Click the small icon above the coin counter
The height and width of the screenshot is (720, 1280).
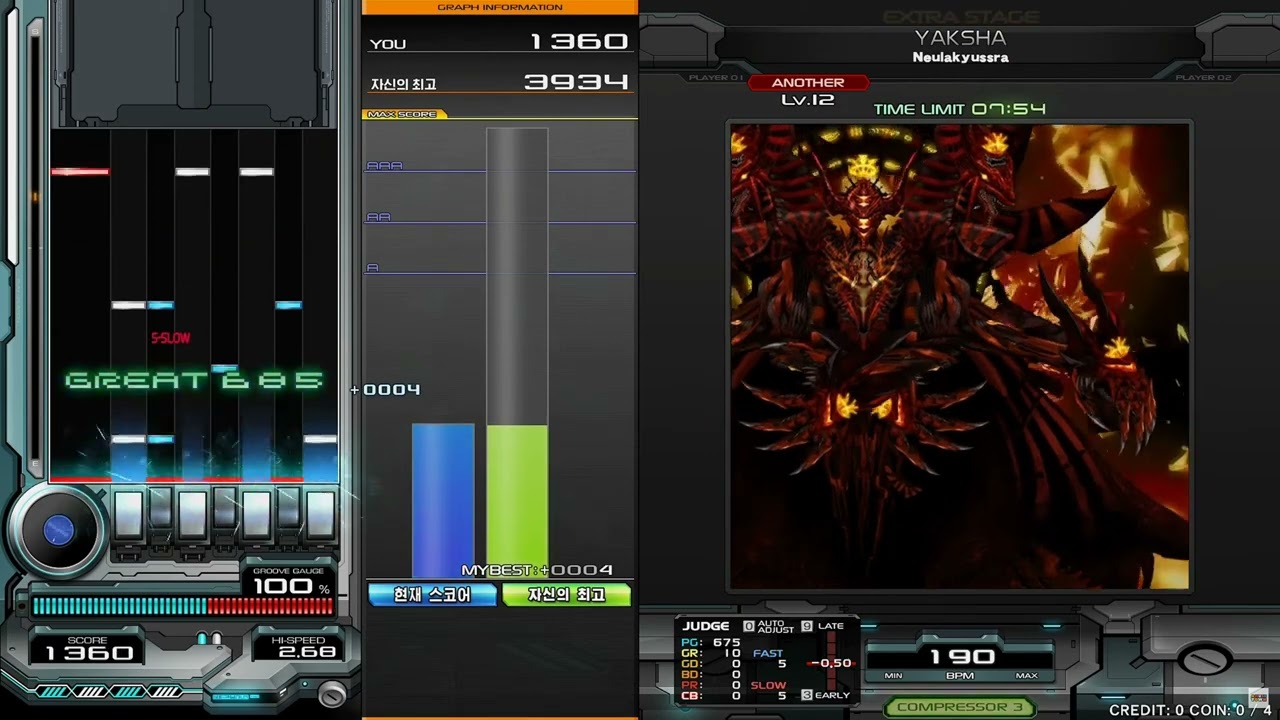click(1257, 698)
